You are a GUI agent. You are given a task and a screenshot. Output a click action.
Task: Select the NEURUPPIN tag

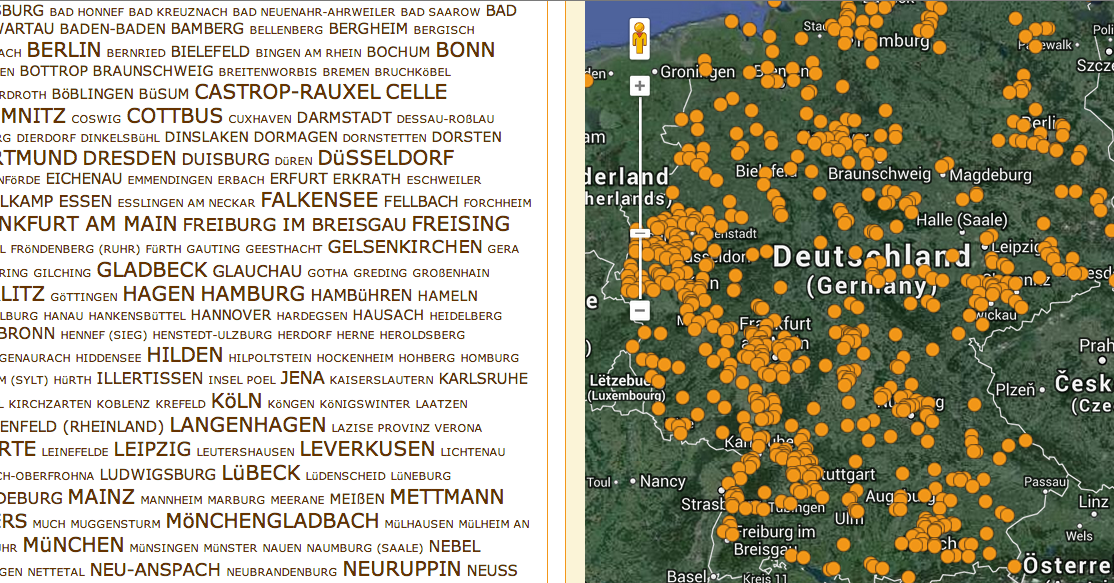pos(401,569)
